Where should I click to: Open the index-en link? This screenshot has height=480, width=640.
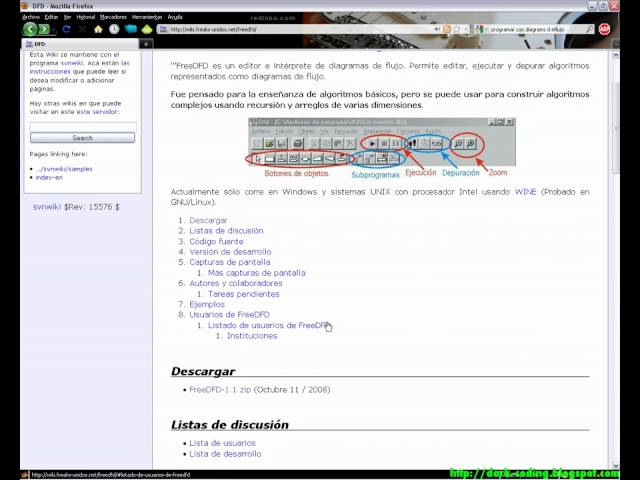49,178
